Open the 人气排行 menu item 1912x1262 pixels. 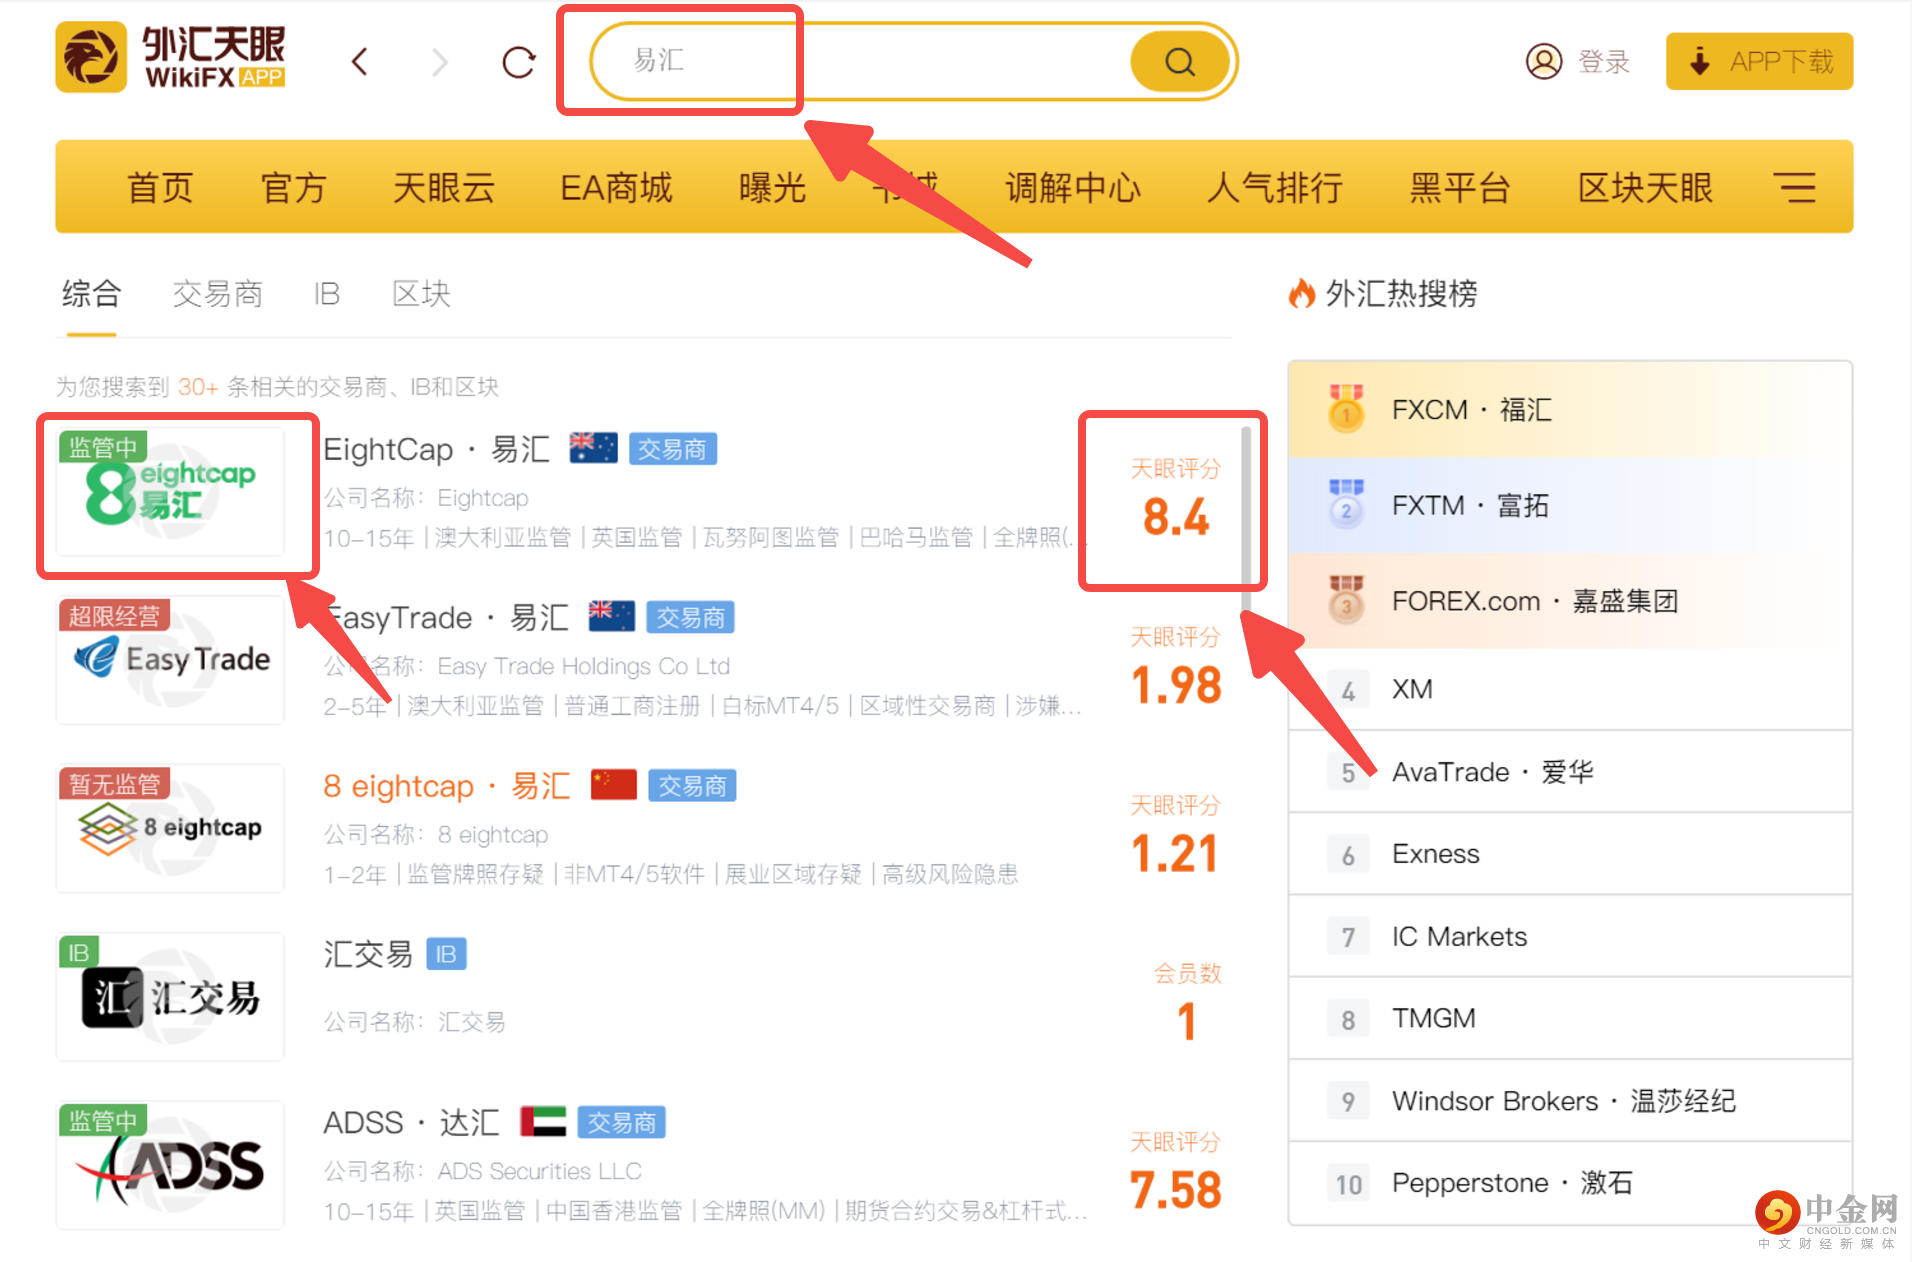(1275, 187)
